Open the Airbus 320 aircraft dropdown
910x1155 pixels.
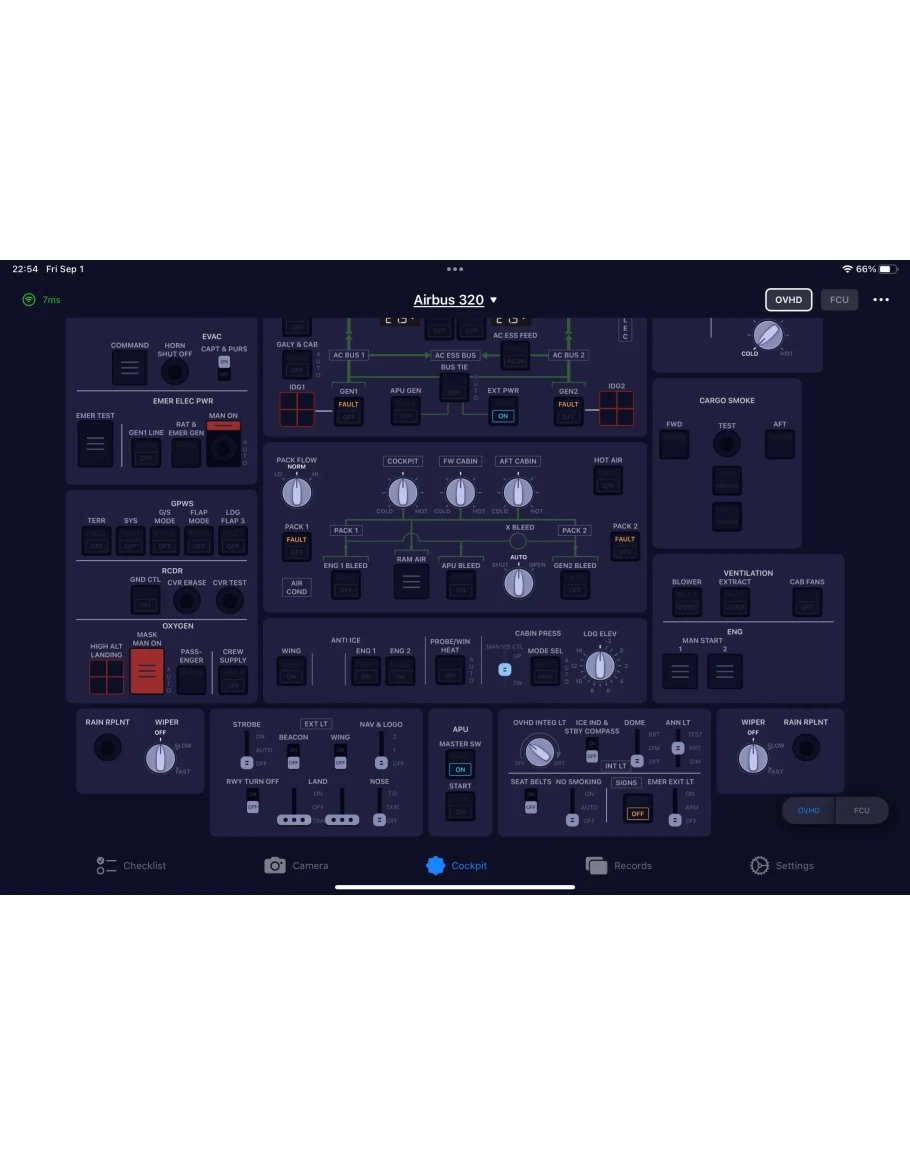click(x=455, y=300)
